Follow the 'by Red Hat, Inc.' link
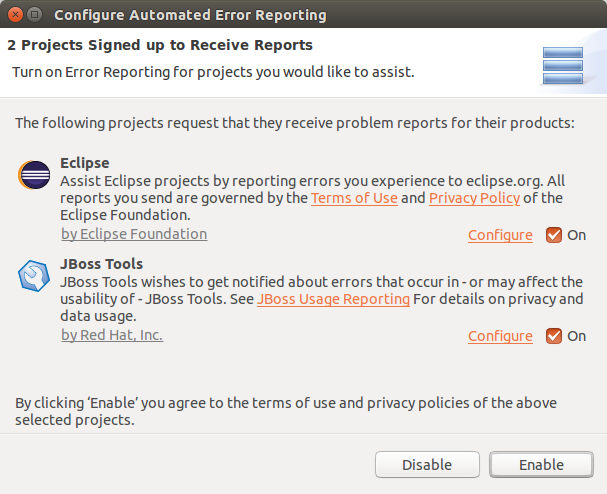The width and height of the screenshot is (607, 494). pyautogui.click(x=112, y=335)
